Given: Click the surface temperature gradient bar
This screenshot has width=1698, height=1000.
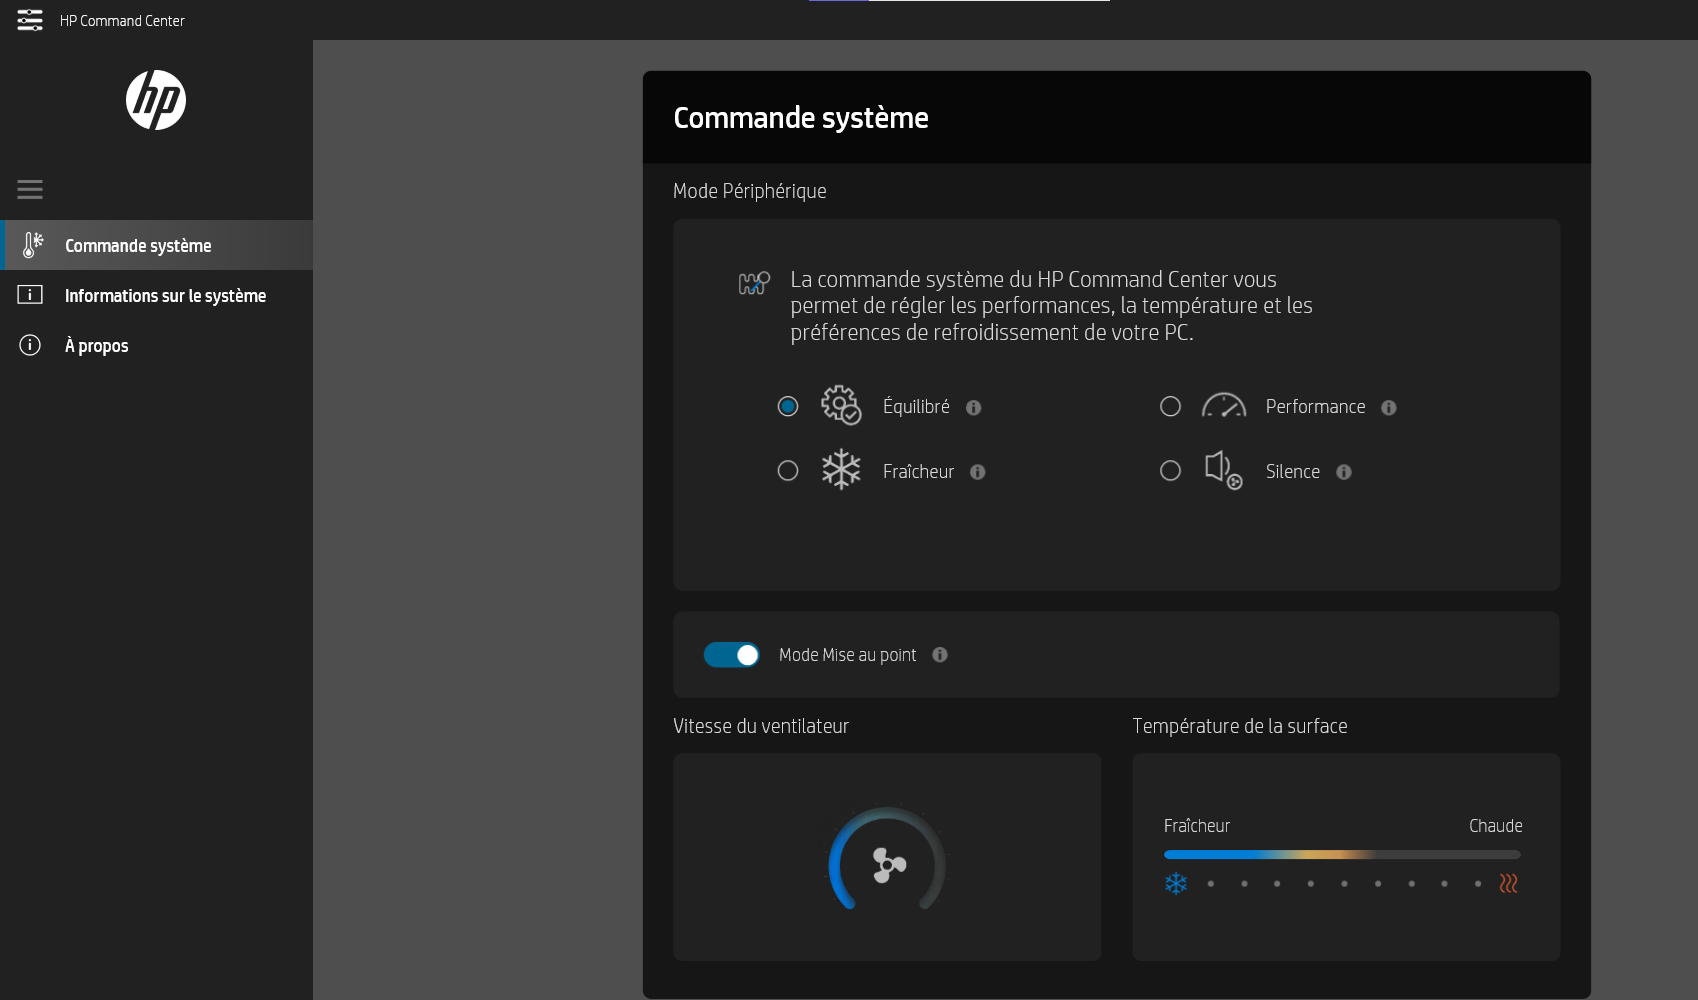Looking at the screenshot, I should 1342,855.
